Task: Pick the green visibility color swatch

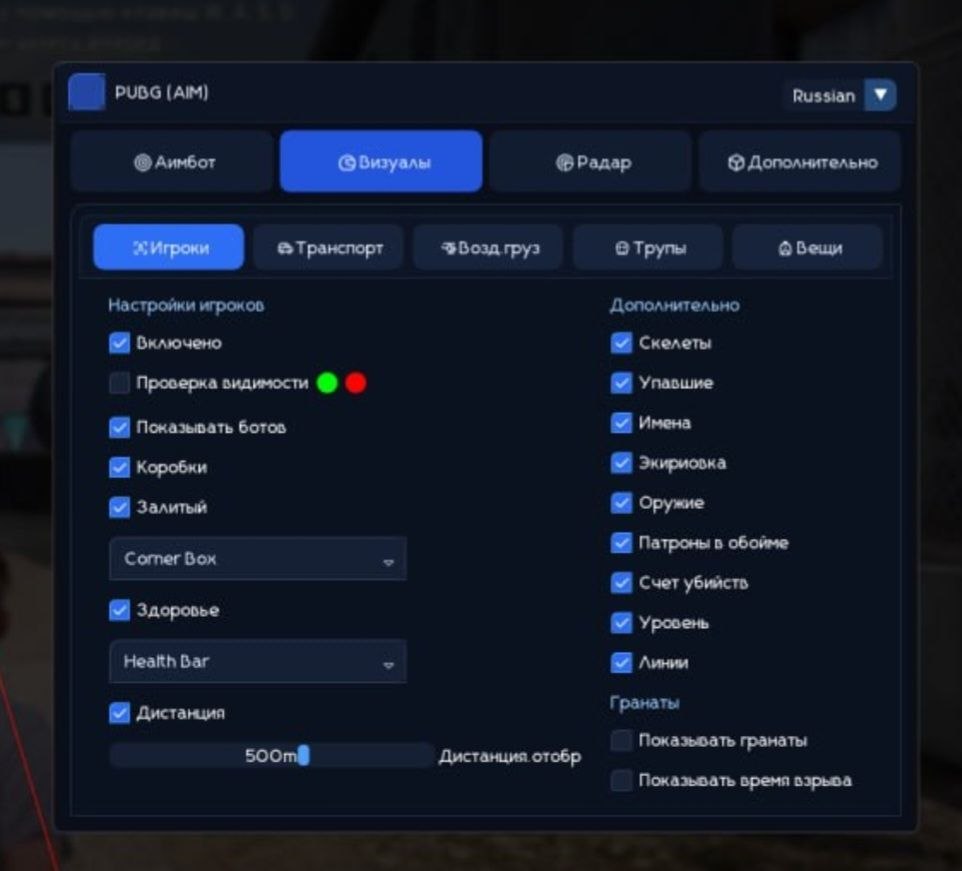Action: click(327, 383)
